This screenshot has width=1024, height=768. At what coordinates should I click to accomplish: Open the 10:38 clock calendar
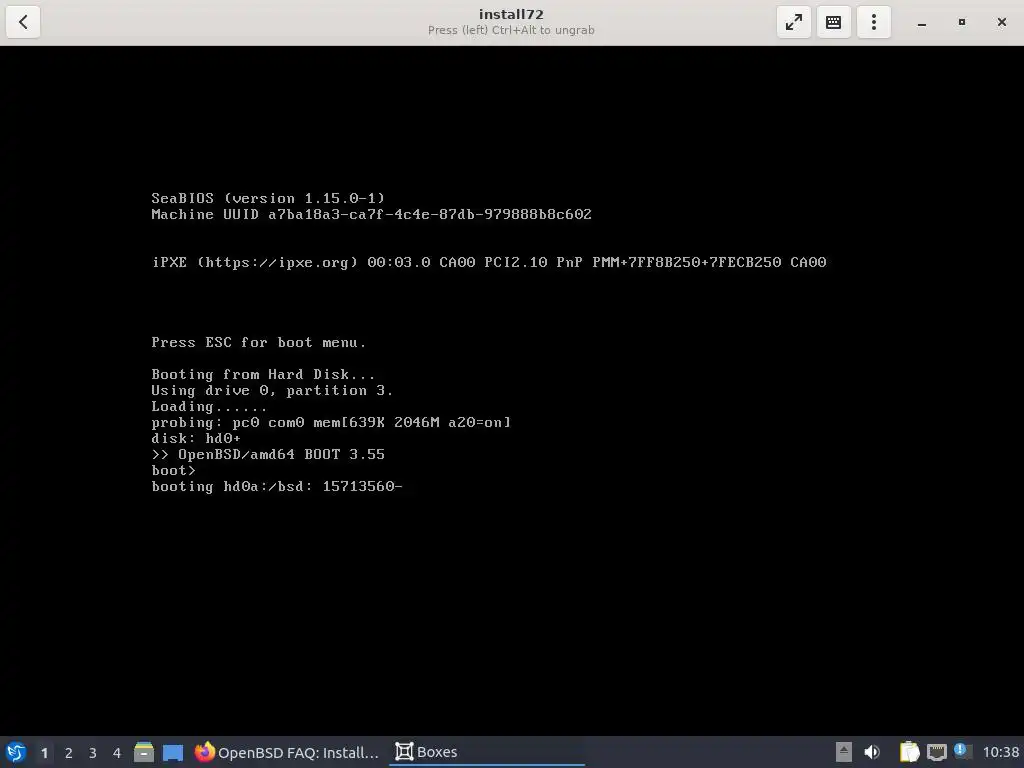[x=1000, y=752]
